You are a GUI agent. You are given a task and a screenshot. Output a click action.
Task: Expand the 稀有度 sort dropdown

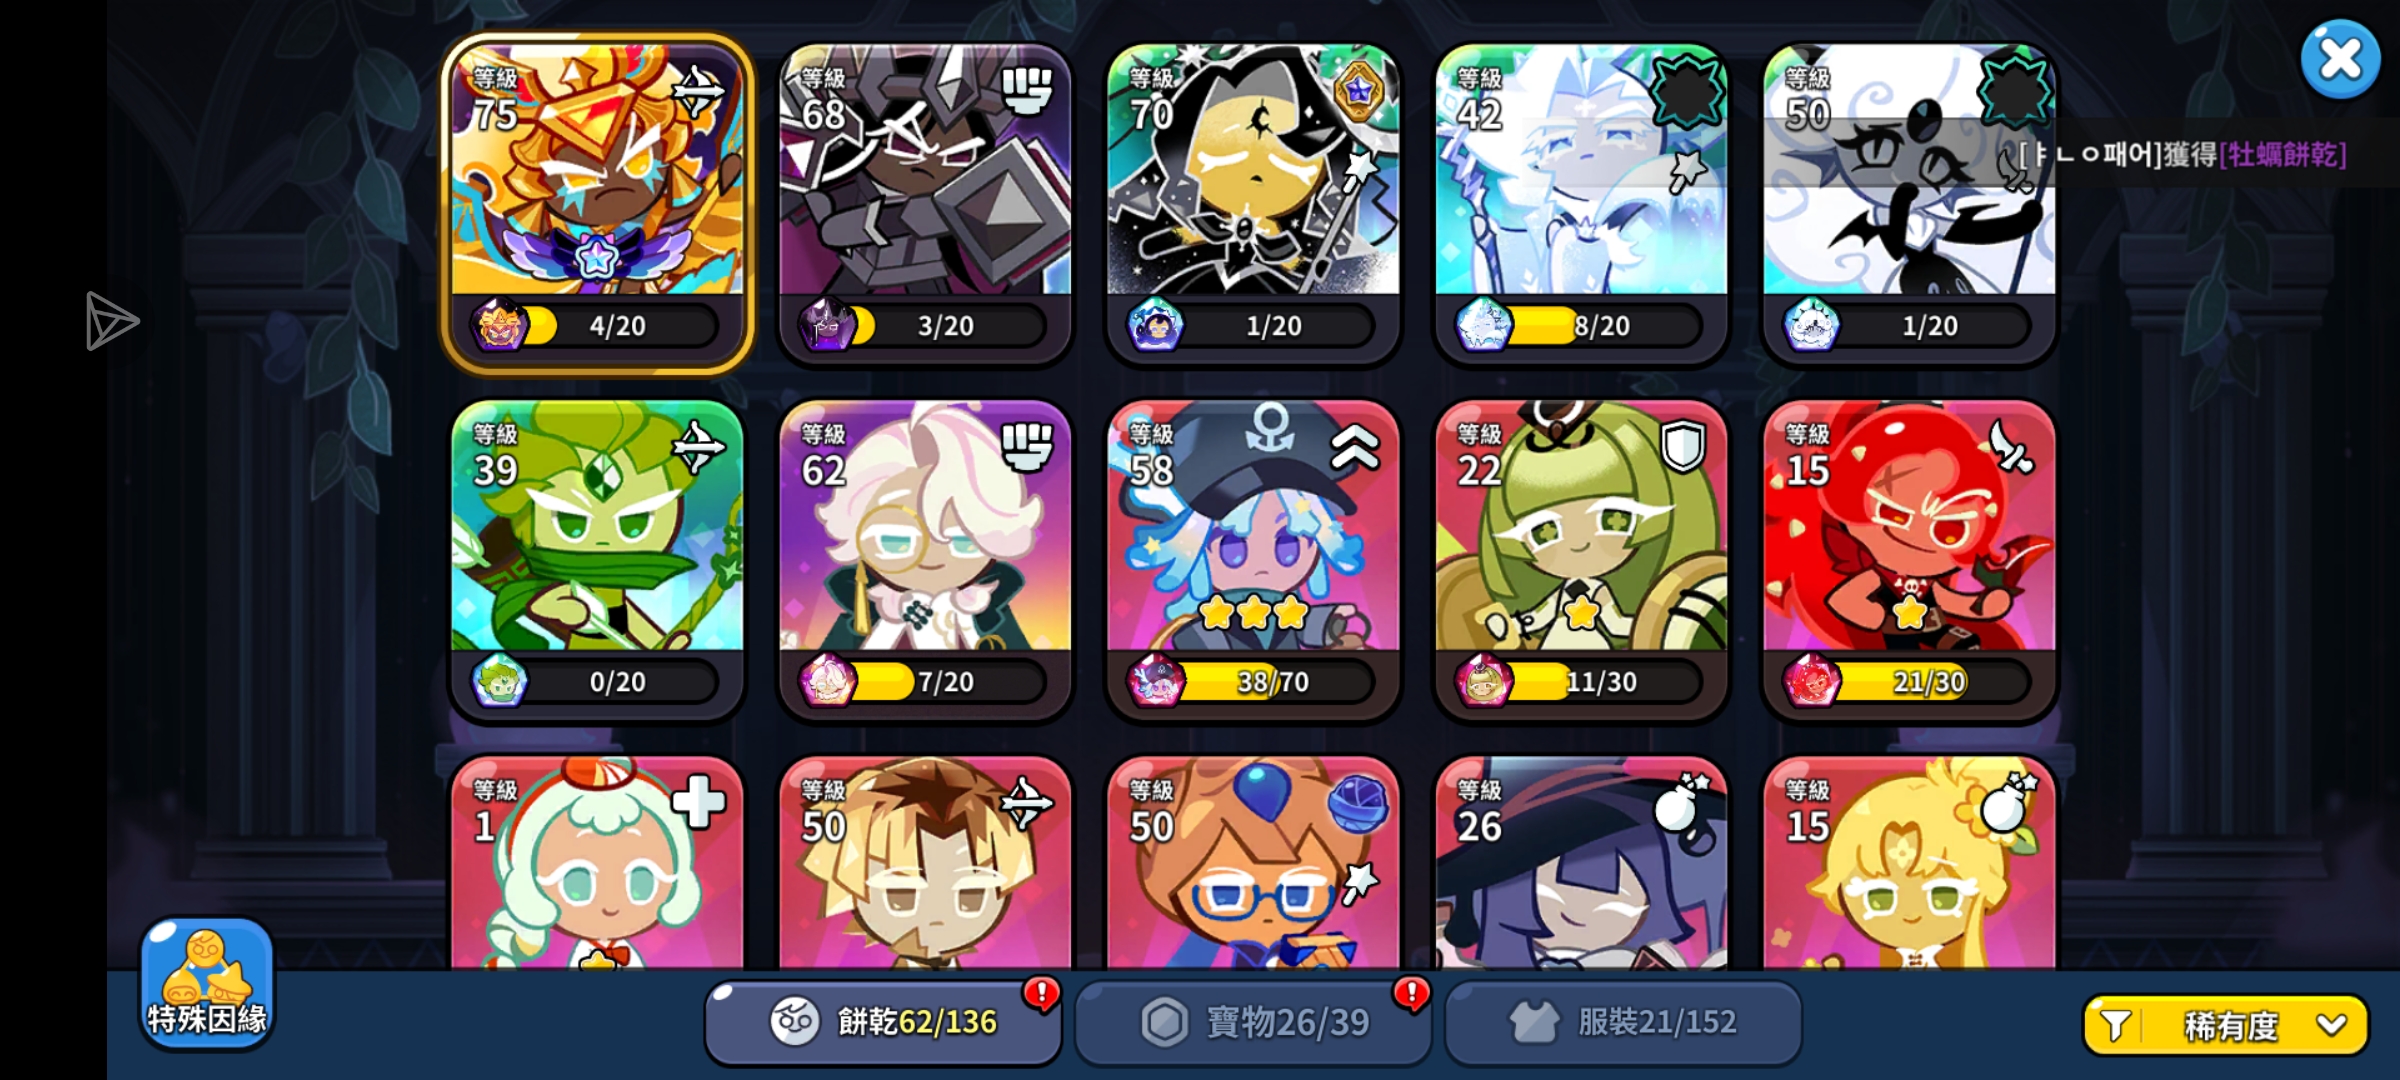click(2226, 1025)
